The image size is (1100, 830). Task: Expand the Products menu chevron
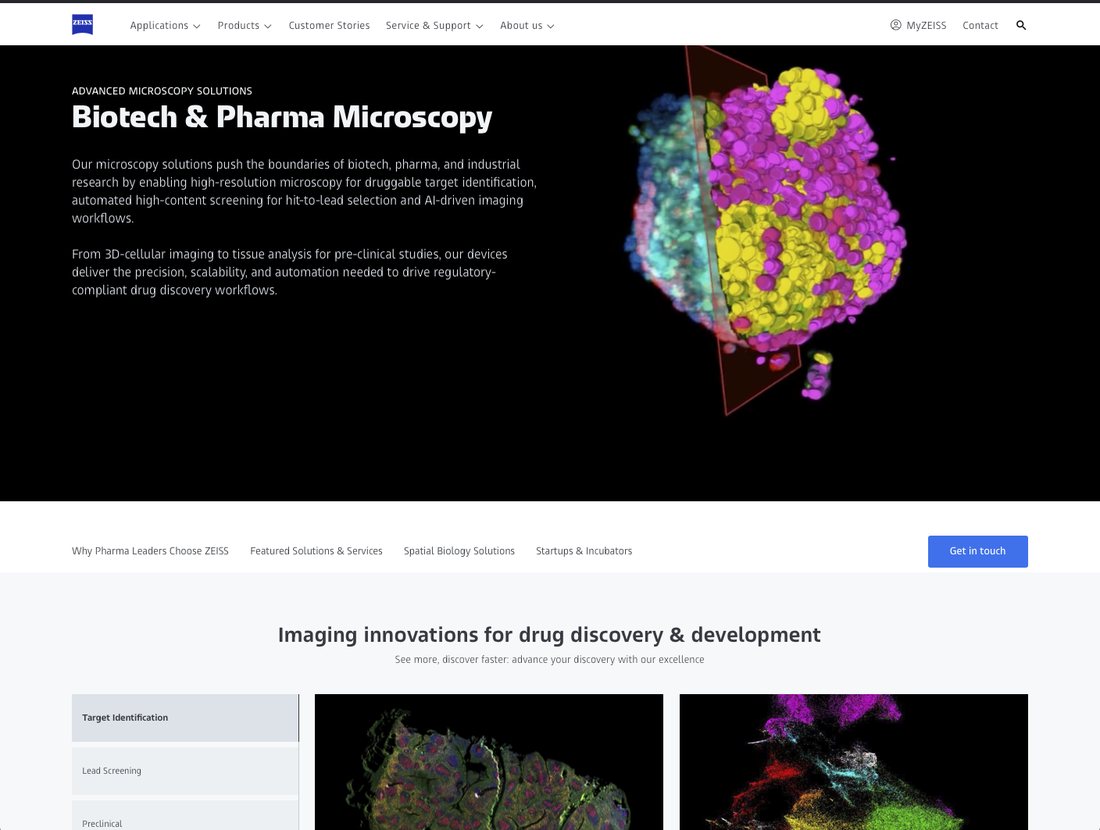pyautogui.click(x=267, y=26)
